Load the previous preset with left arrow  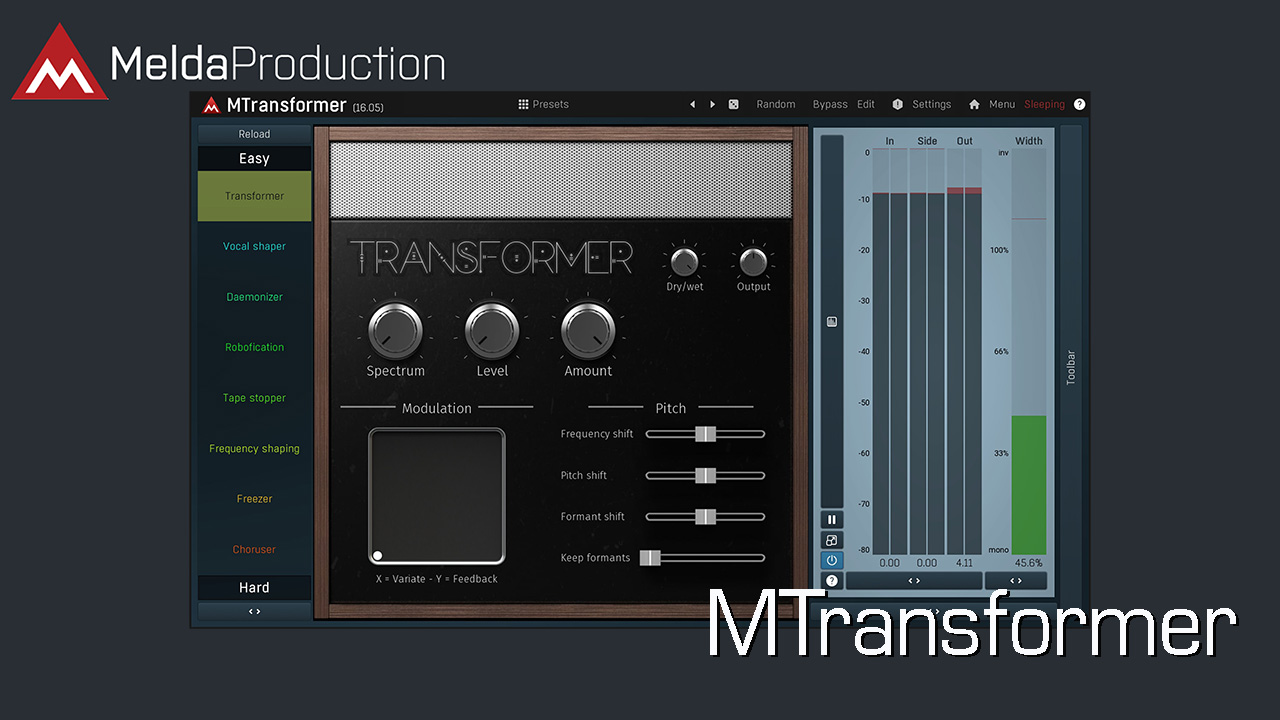pos(692,104)
